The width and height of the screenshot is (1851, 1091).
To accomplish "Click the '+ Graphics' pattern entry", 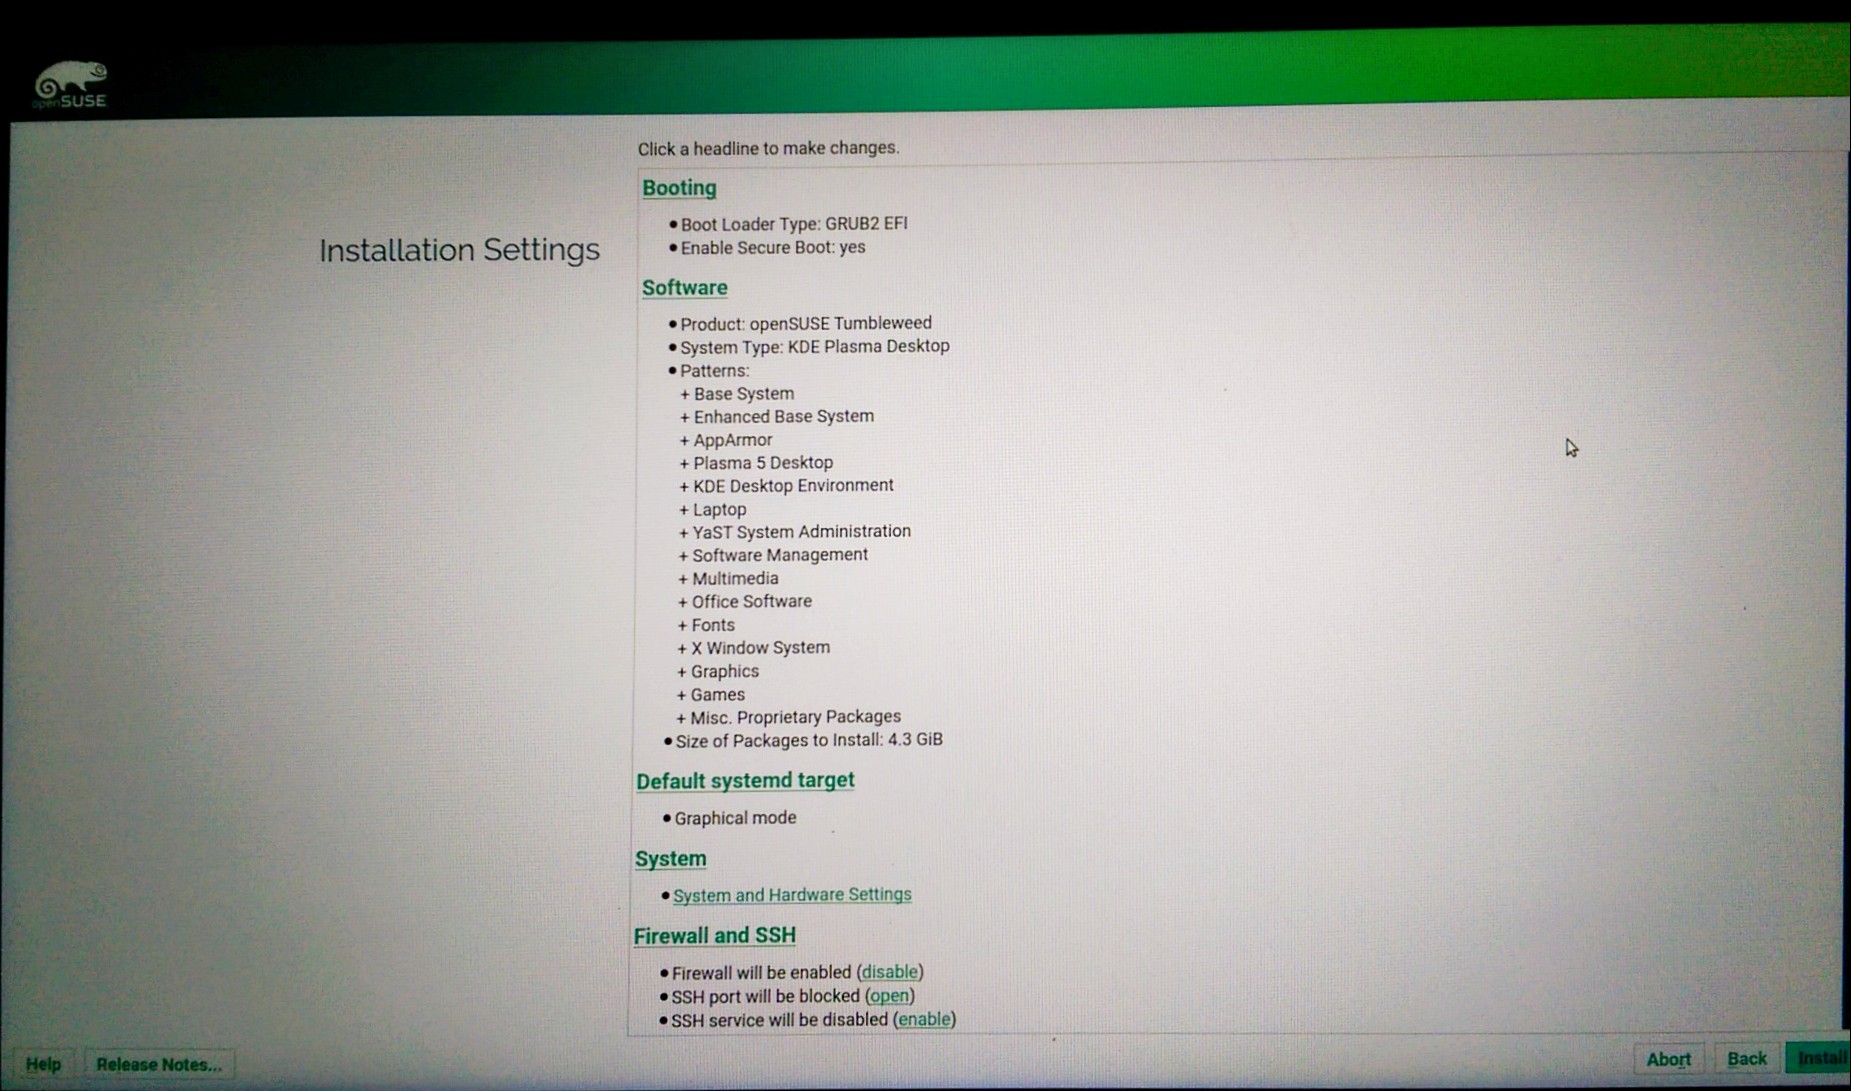I will (x=718, y=672).
